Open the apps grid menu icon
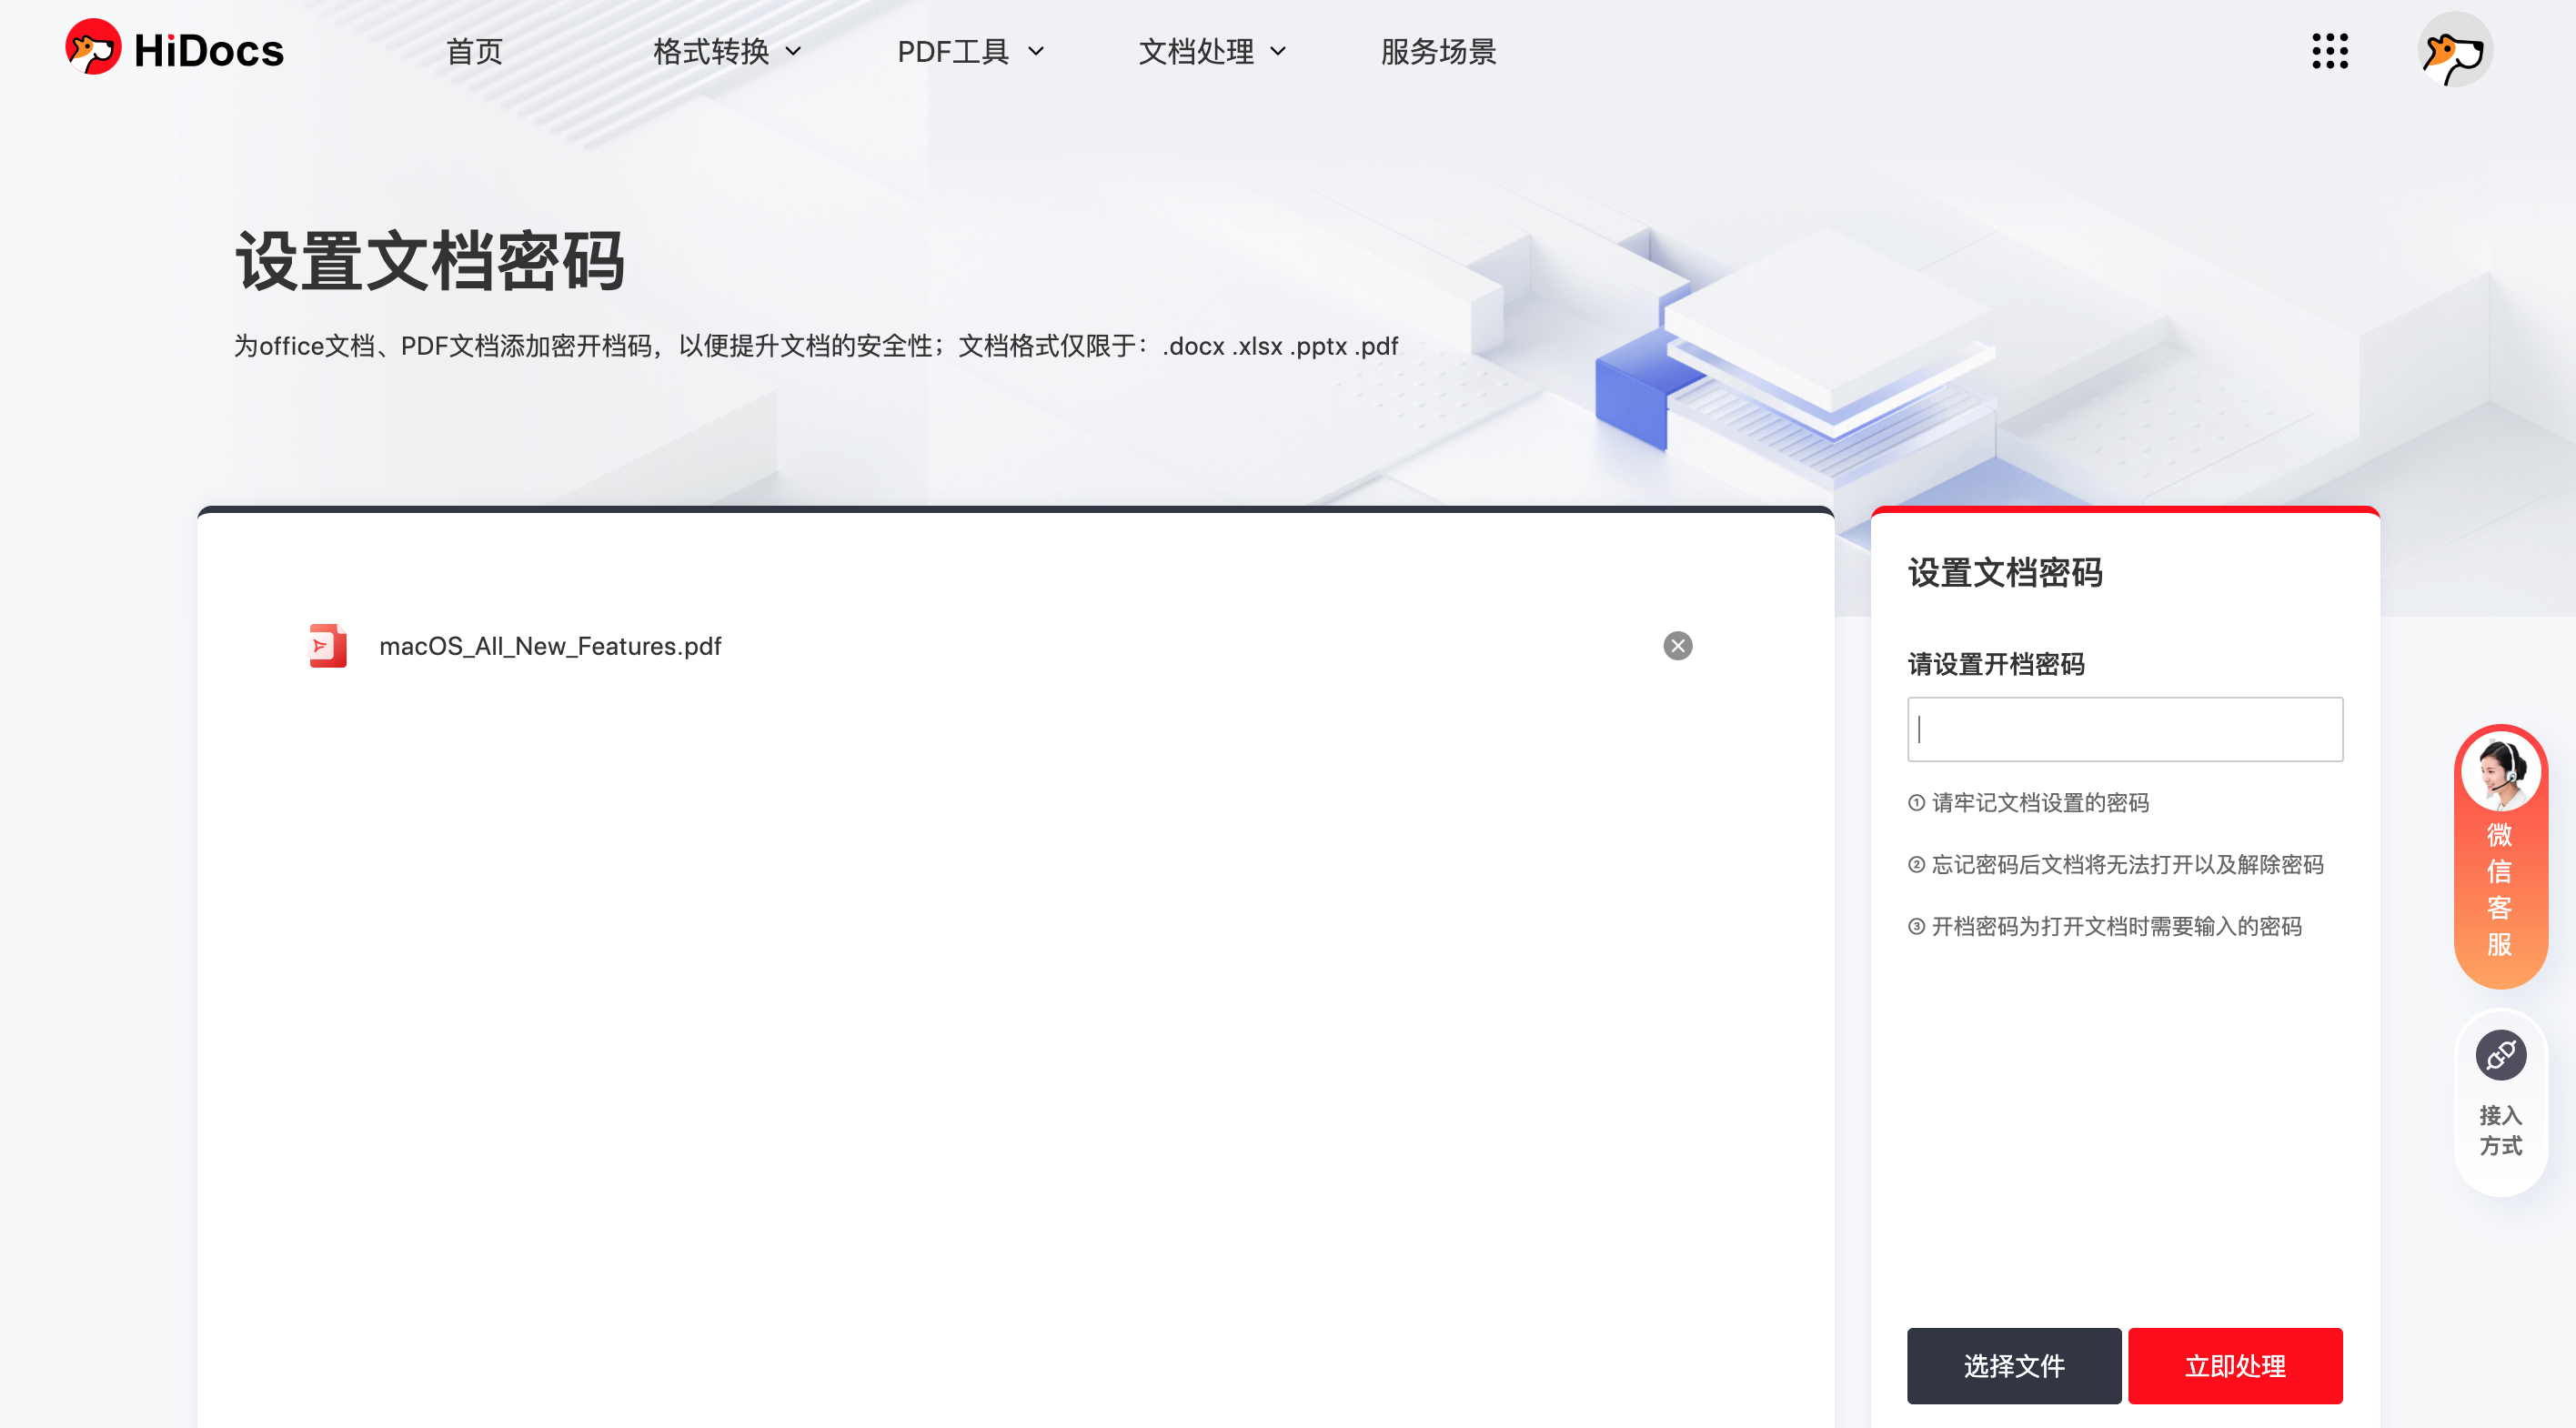Viewport: 2576px width, 1428px height. (x=2330, y=51)
